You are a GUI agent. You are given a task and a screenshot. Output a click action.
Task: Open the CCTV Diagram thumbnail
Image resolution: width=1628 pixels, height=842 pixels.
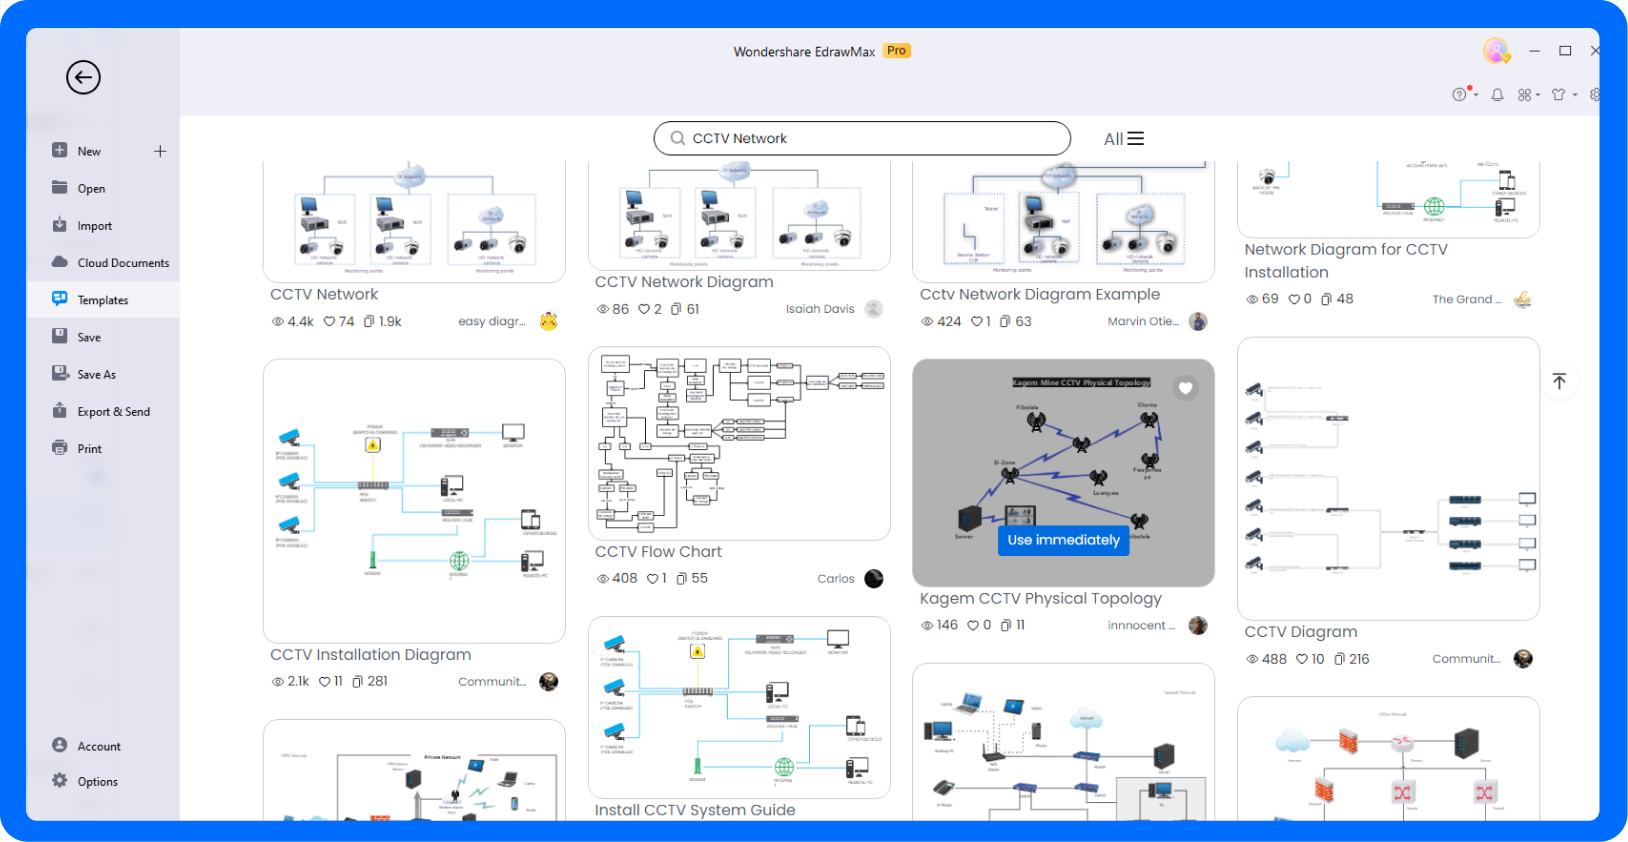tap(1388, 478)
